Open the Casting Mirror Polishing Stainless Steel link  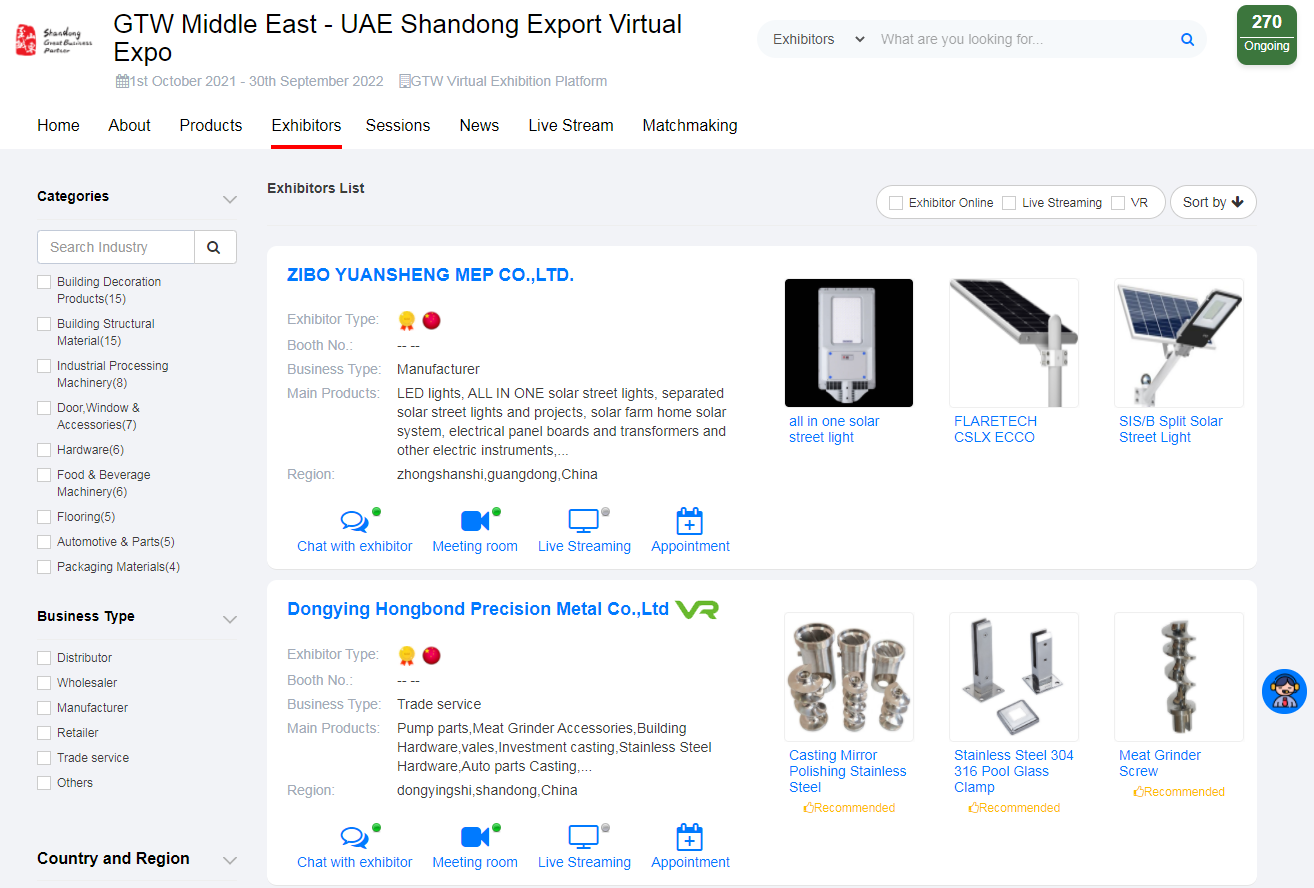coord(848,771)
